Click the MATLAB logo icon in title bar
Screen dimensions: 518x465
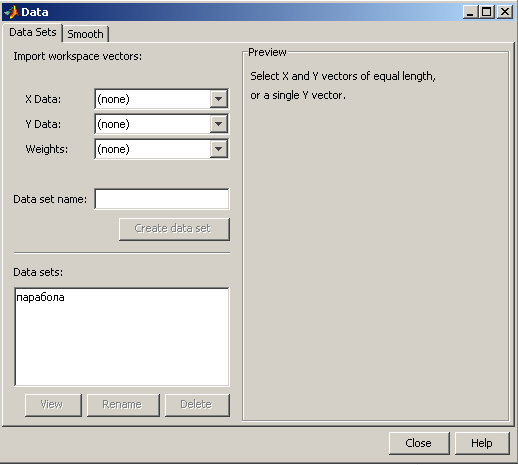11,12
